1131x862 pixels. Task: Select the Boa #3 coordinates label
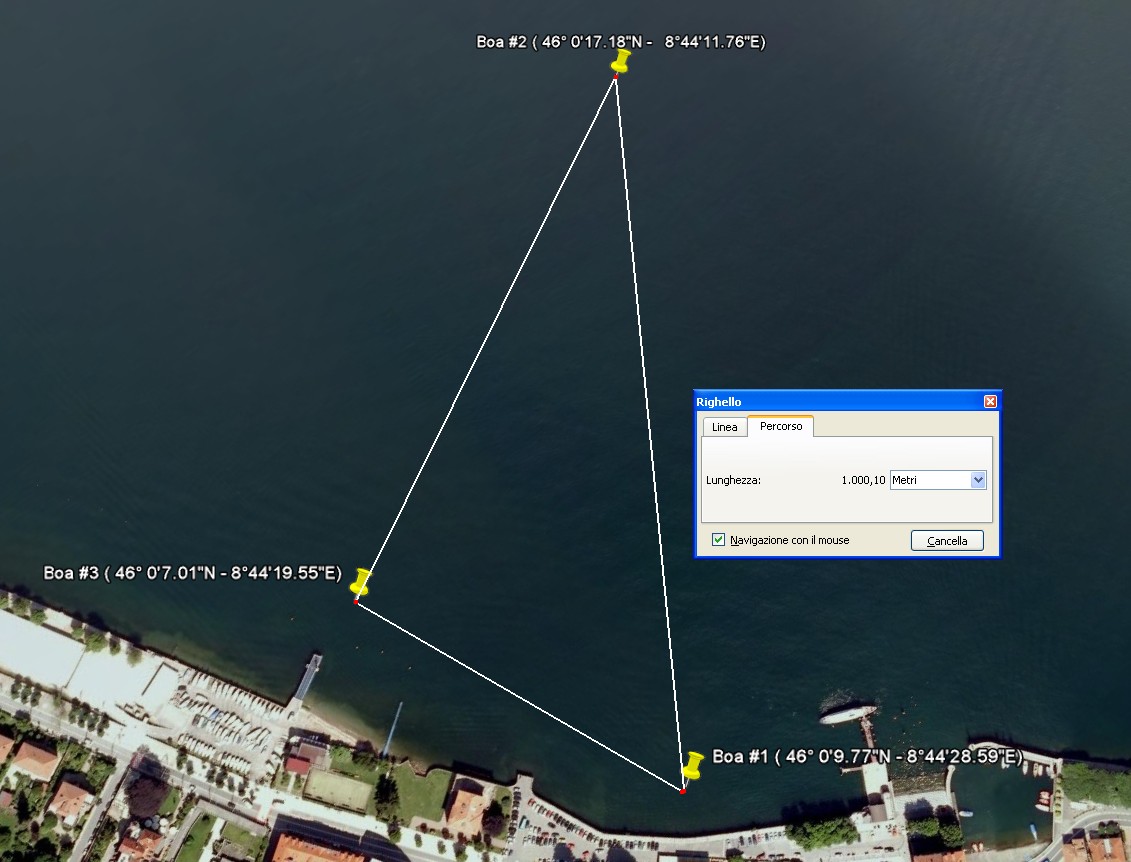coord(193,573)
